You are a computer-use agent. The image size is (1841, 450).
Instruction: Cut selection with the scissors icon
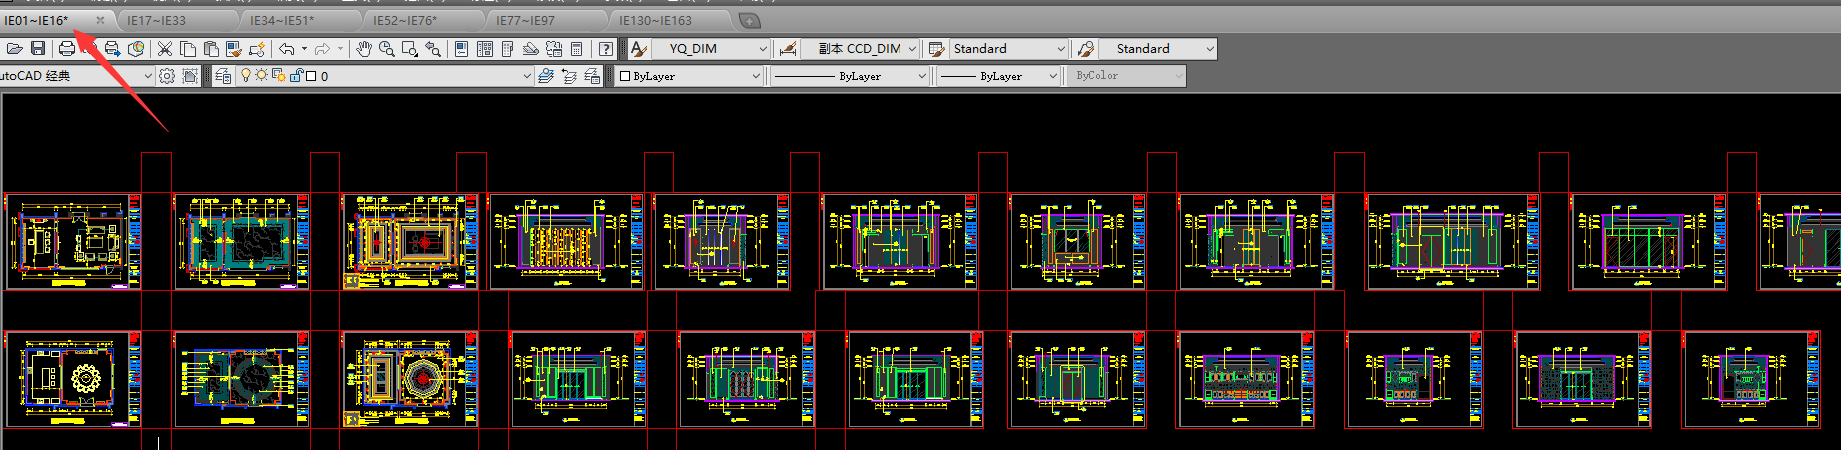click(x=165, y=48)
